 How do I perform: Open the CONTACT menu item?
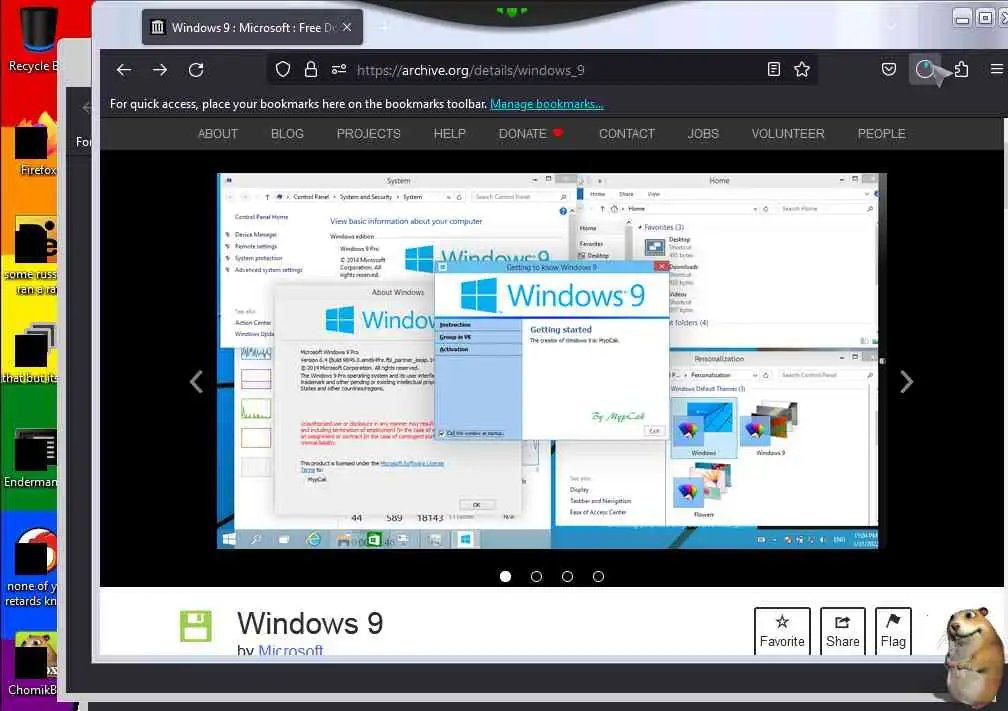[627, 134]
